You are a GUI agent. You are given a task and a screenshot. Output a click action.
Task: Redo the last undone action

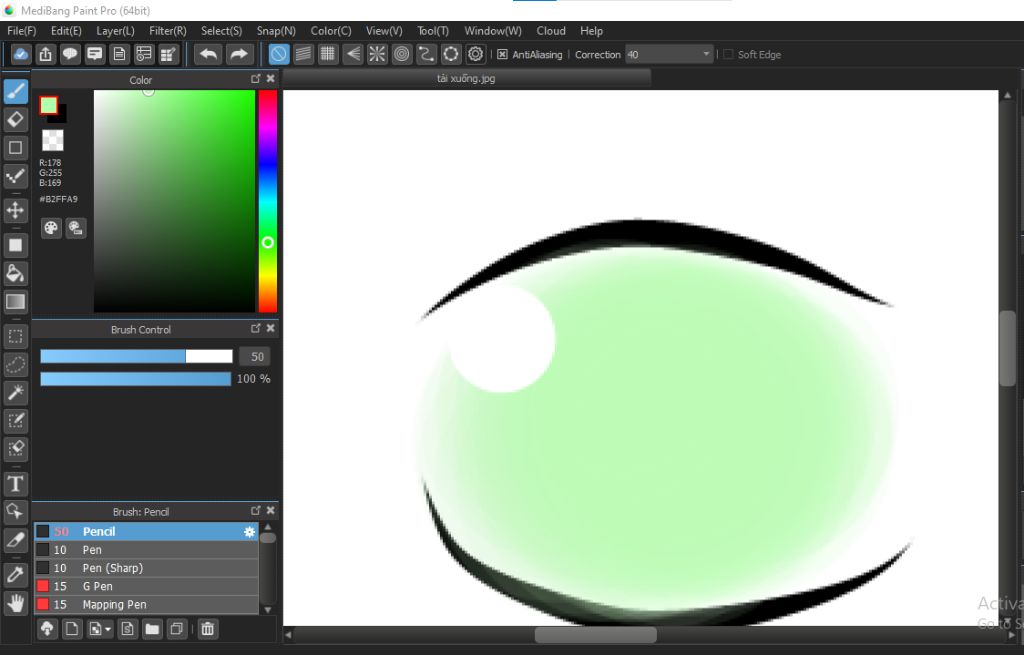tap(239, 54)
